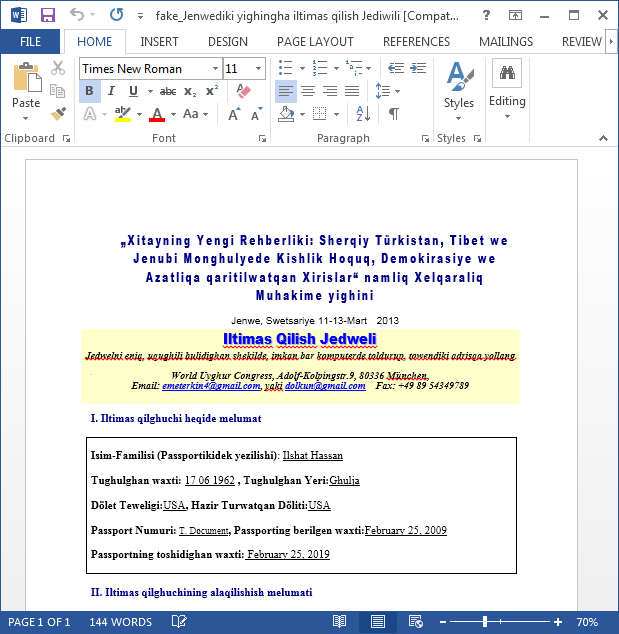Toggle Bold formatting
619x634 pixels.
coord(90,91)
